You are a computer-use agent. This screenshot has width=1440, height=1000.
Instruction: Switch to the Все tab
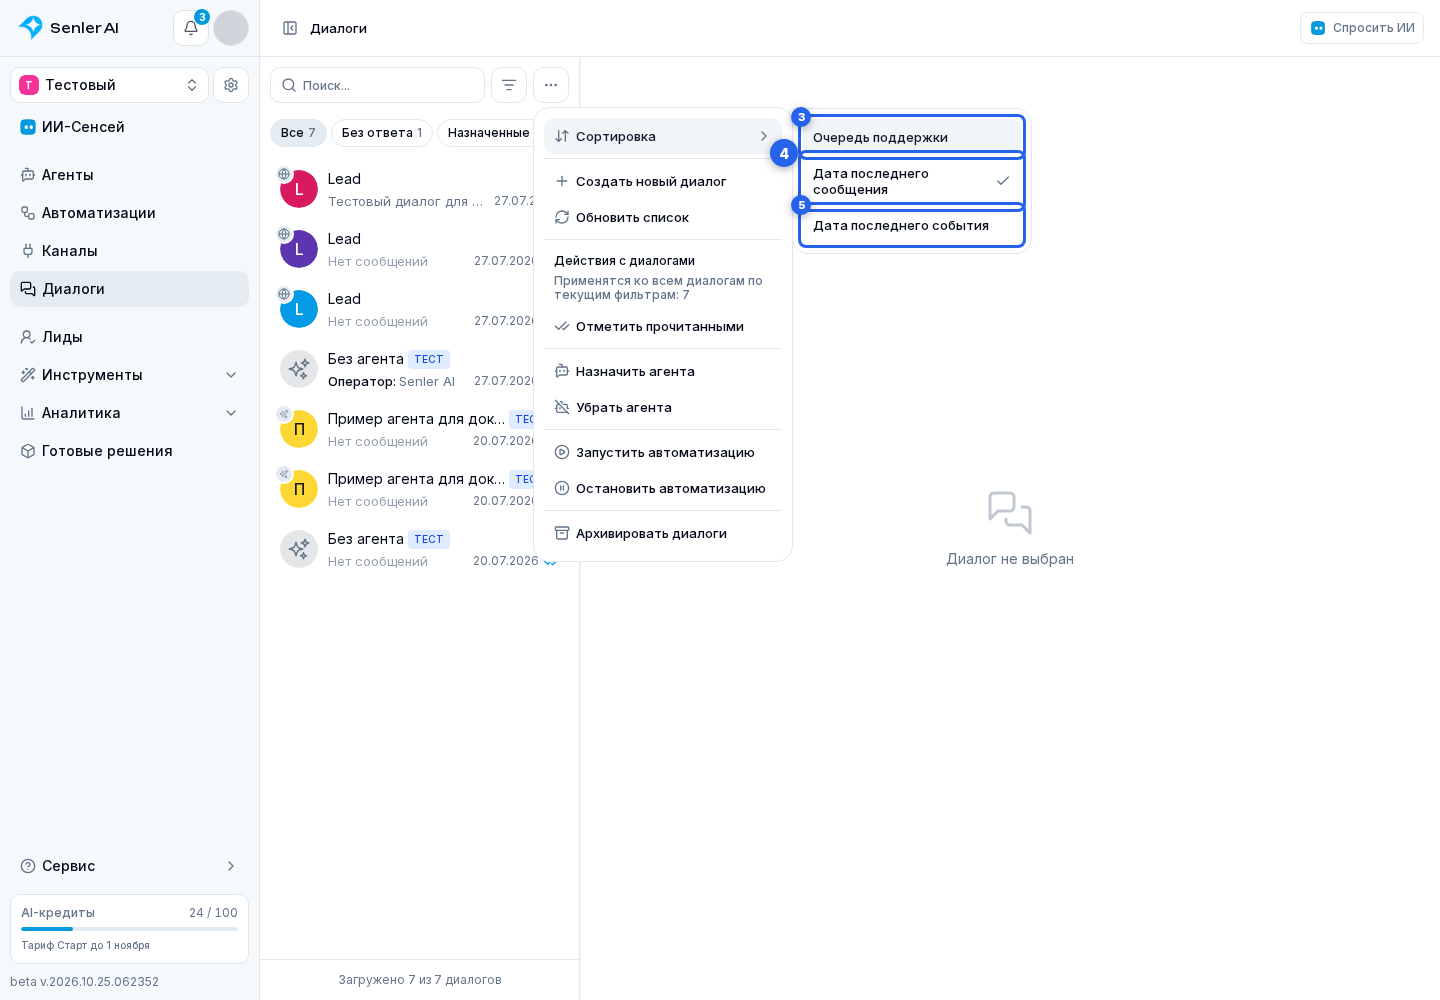pyautogui.click(x=298, y=133)
